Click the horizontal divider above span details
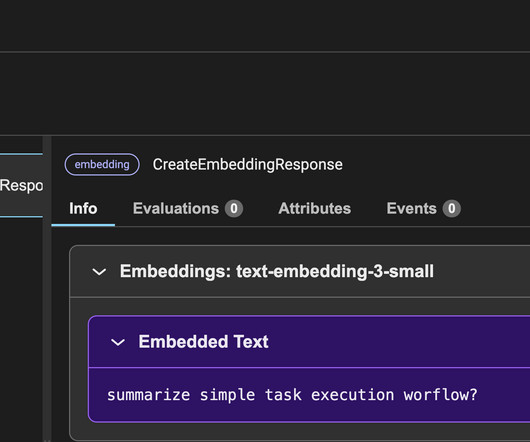Viewport: 530px width, 442px height. tap(265, 136)
